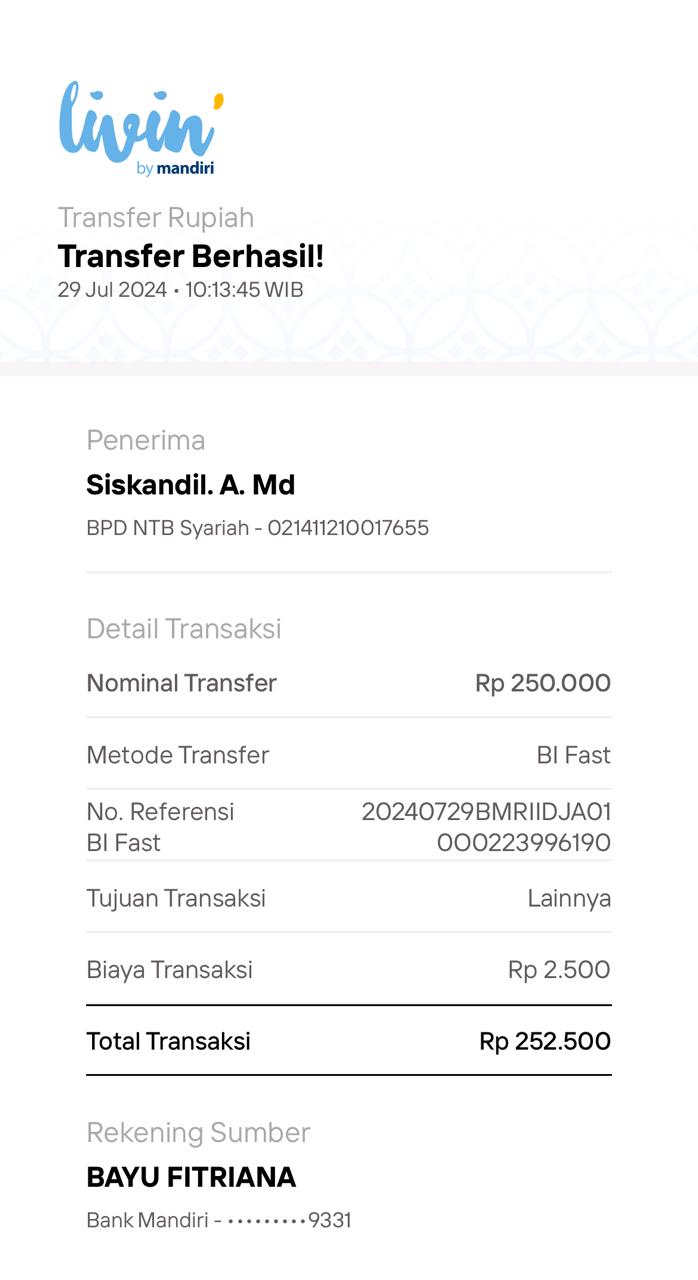The width and height of the screenshot is (698, 1280).
Task: Click the "Nominal Transfer" row label
Action: coord(181,683)
